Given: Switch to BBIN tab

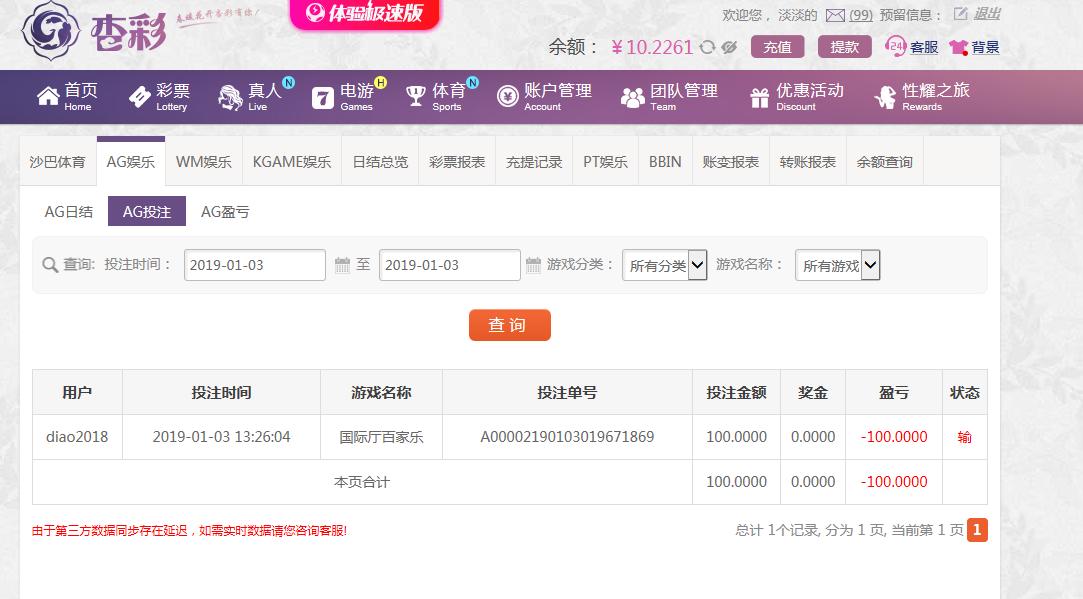Looking at the screenshot, I should coord(665,162).
